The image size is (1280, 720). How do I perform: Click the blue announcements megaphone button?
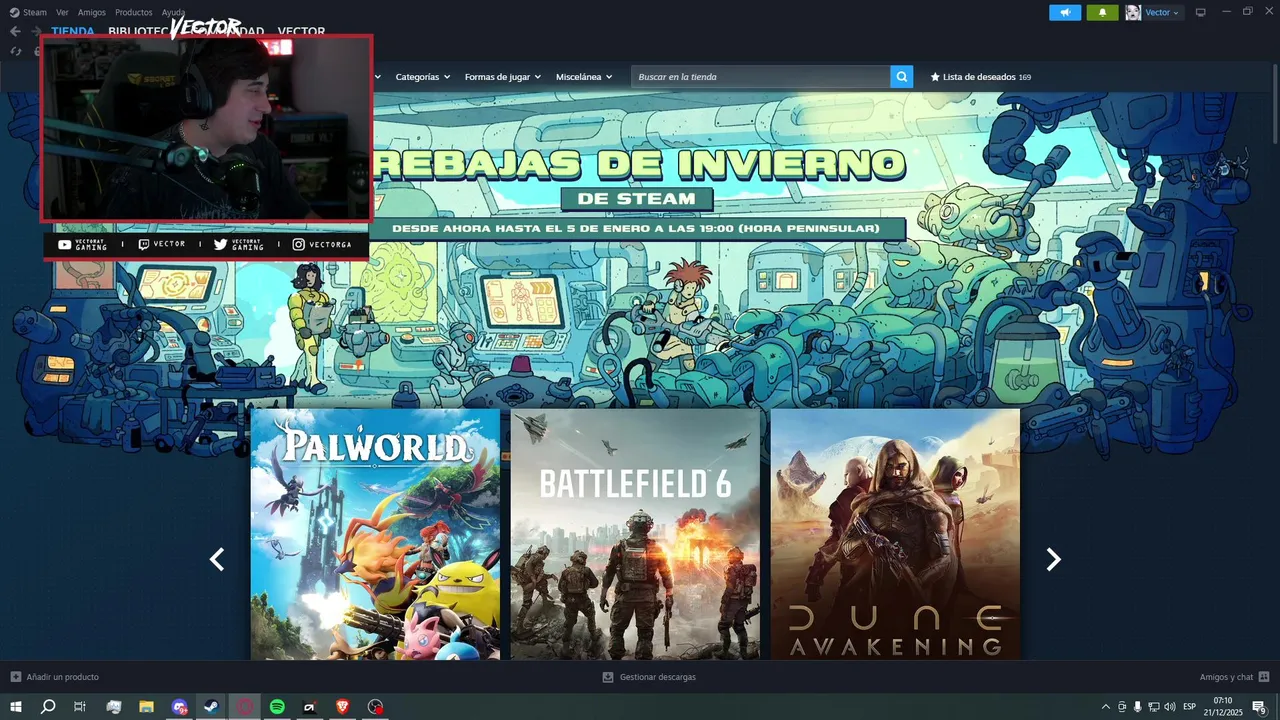1065,12
